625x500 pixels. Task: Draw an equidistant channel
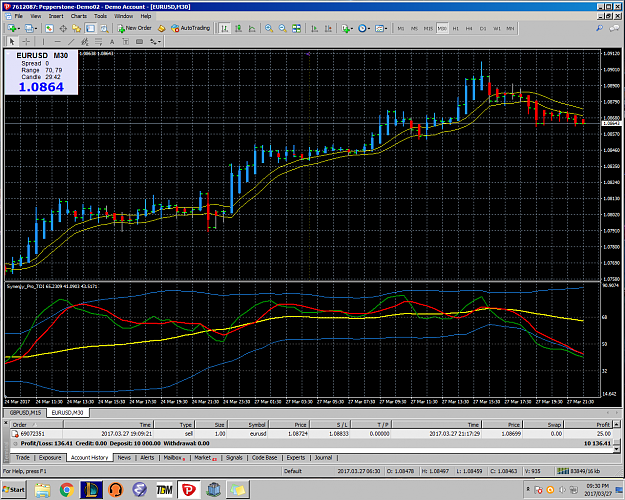[x=85, y=41]
